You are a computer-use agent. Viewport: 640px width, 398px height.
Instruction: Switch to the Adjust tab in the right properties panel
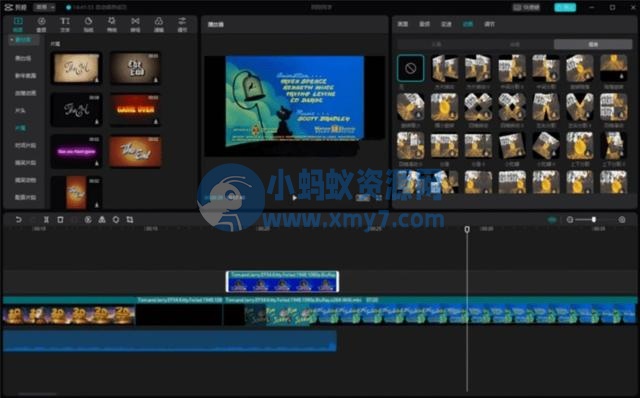point(489,24)
